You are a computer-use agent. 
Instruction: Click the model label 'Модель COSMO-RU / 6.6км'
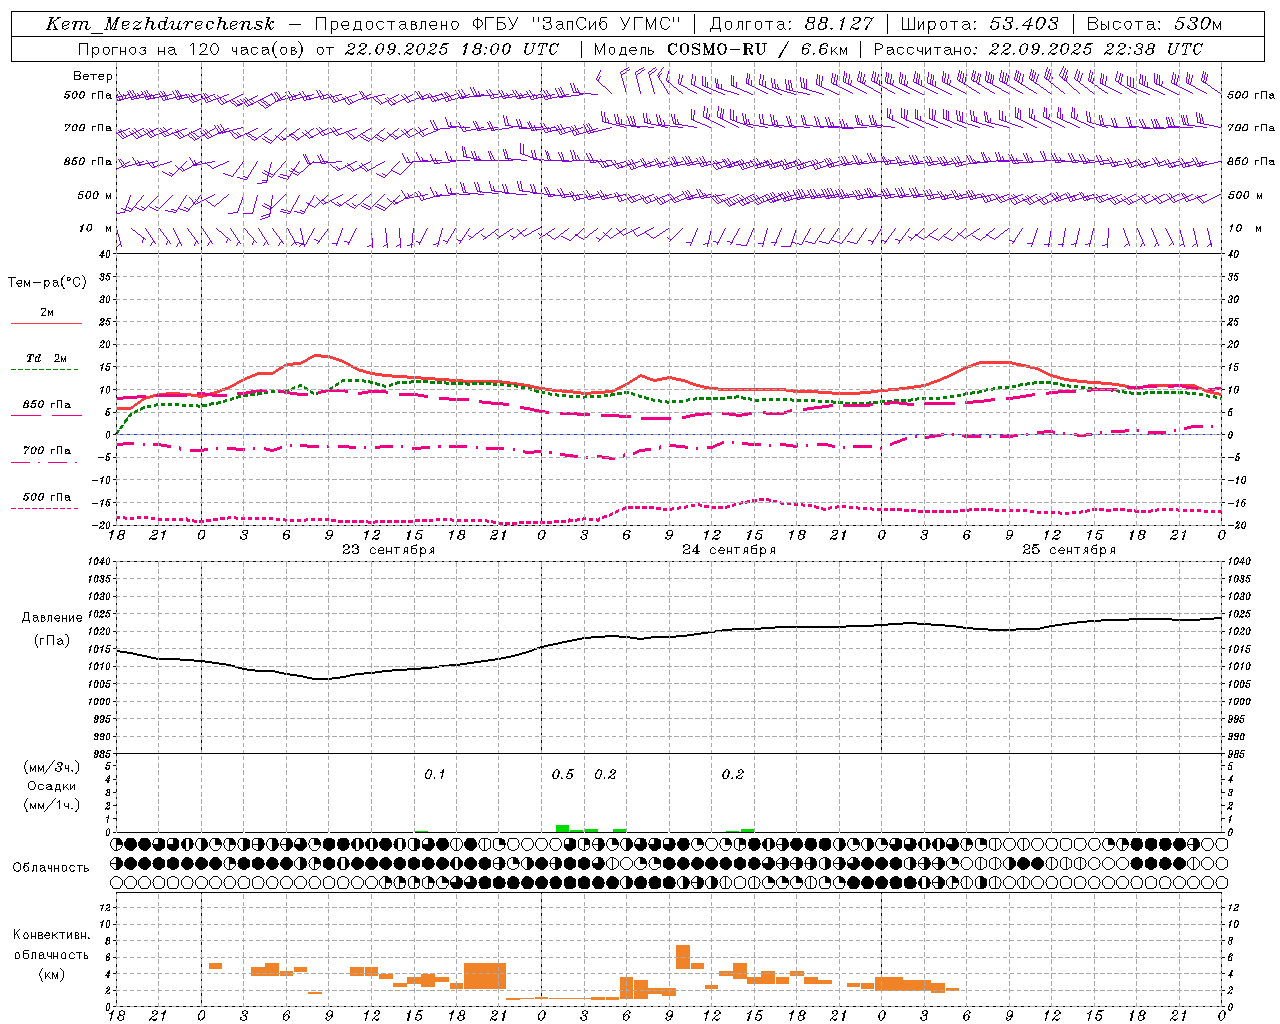721,49
